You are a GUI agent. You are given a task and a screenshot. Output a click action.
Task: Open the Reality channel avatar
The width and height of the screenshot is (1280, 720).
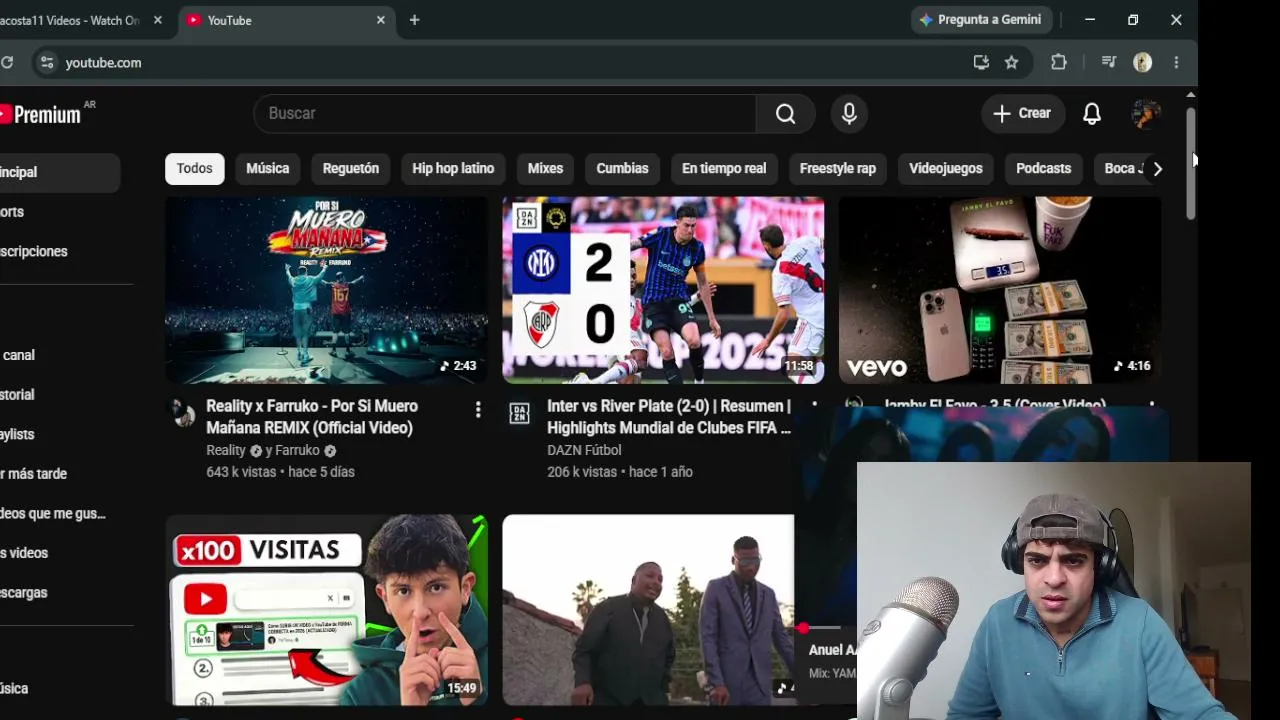(182, 413)
